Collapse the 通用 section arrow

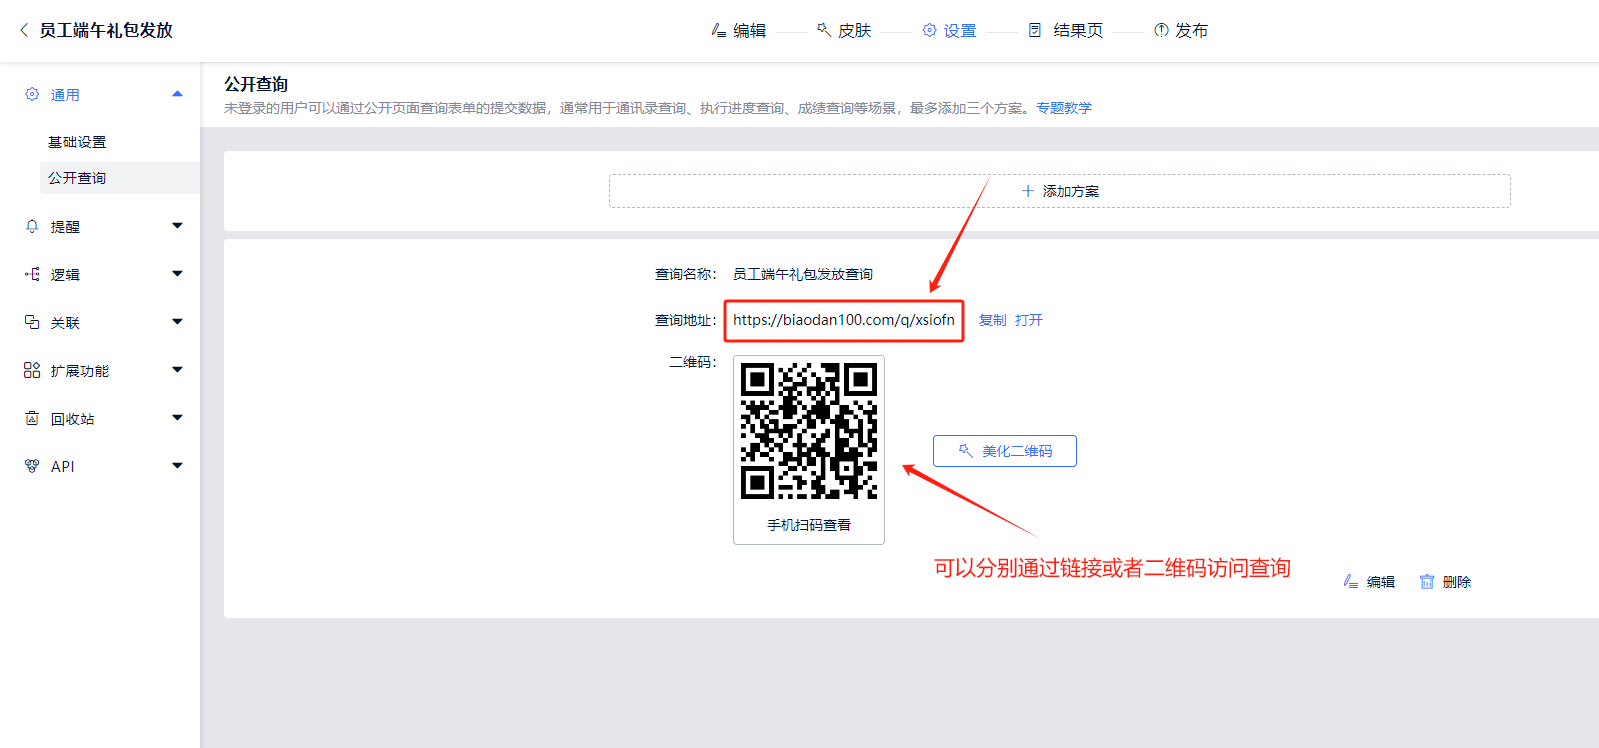tap(177, 94)
